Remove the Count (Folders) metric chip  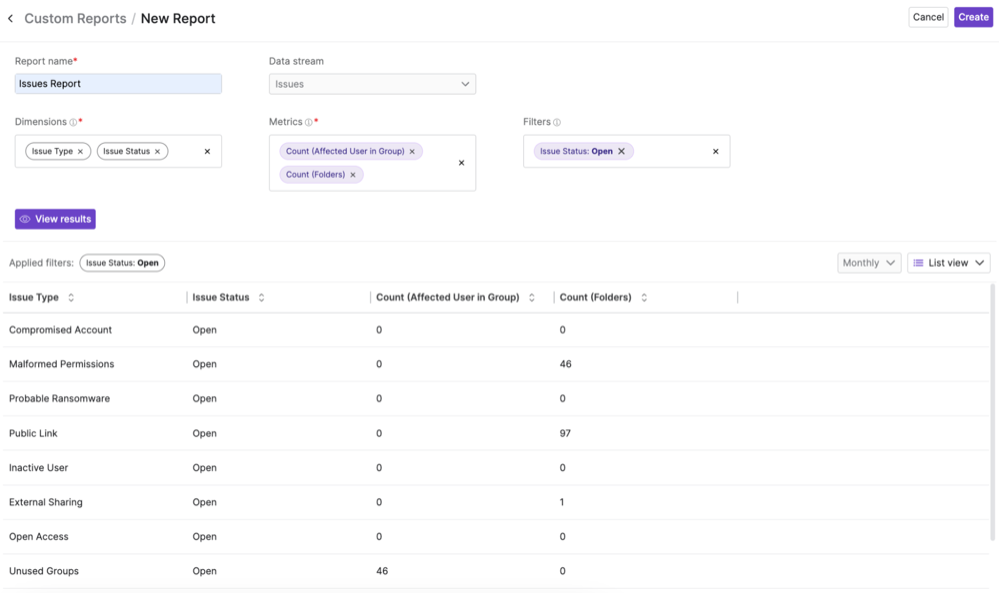pyautogui.click(x=353, y=175)
